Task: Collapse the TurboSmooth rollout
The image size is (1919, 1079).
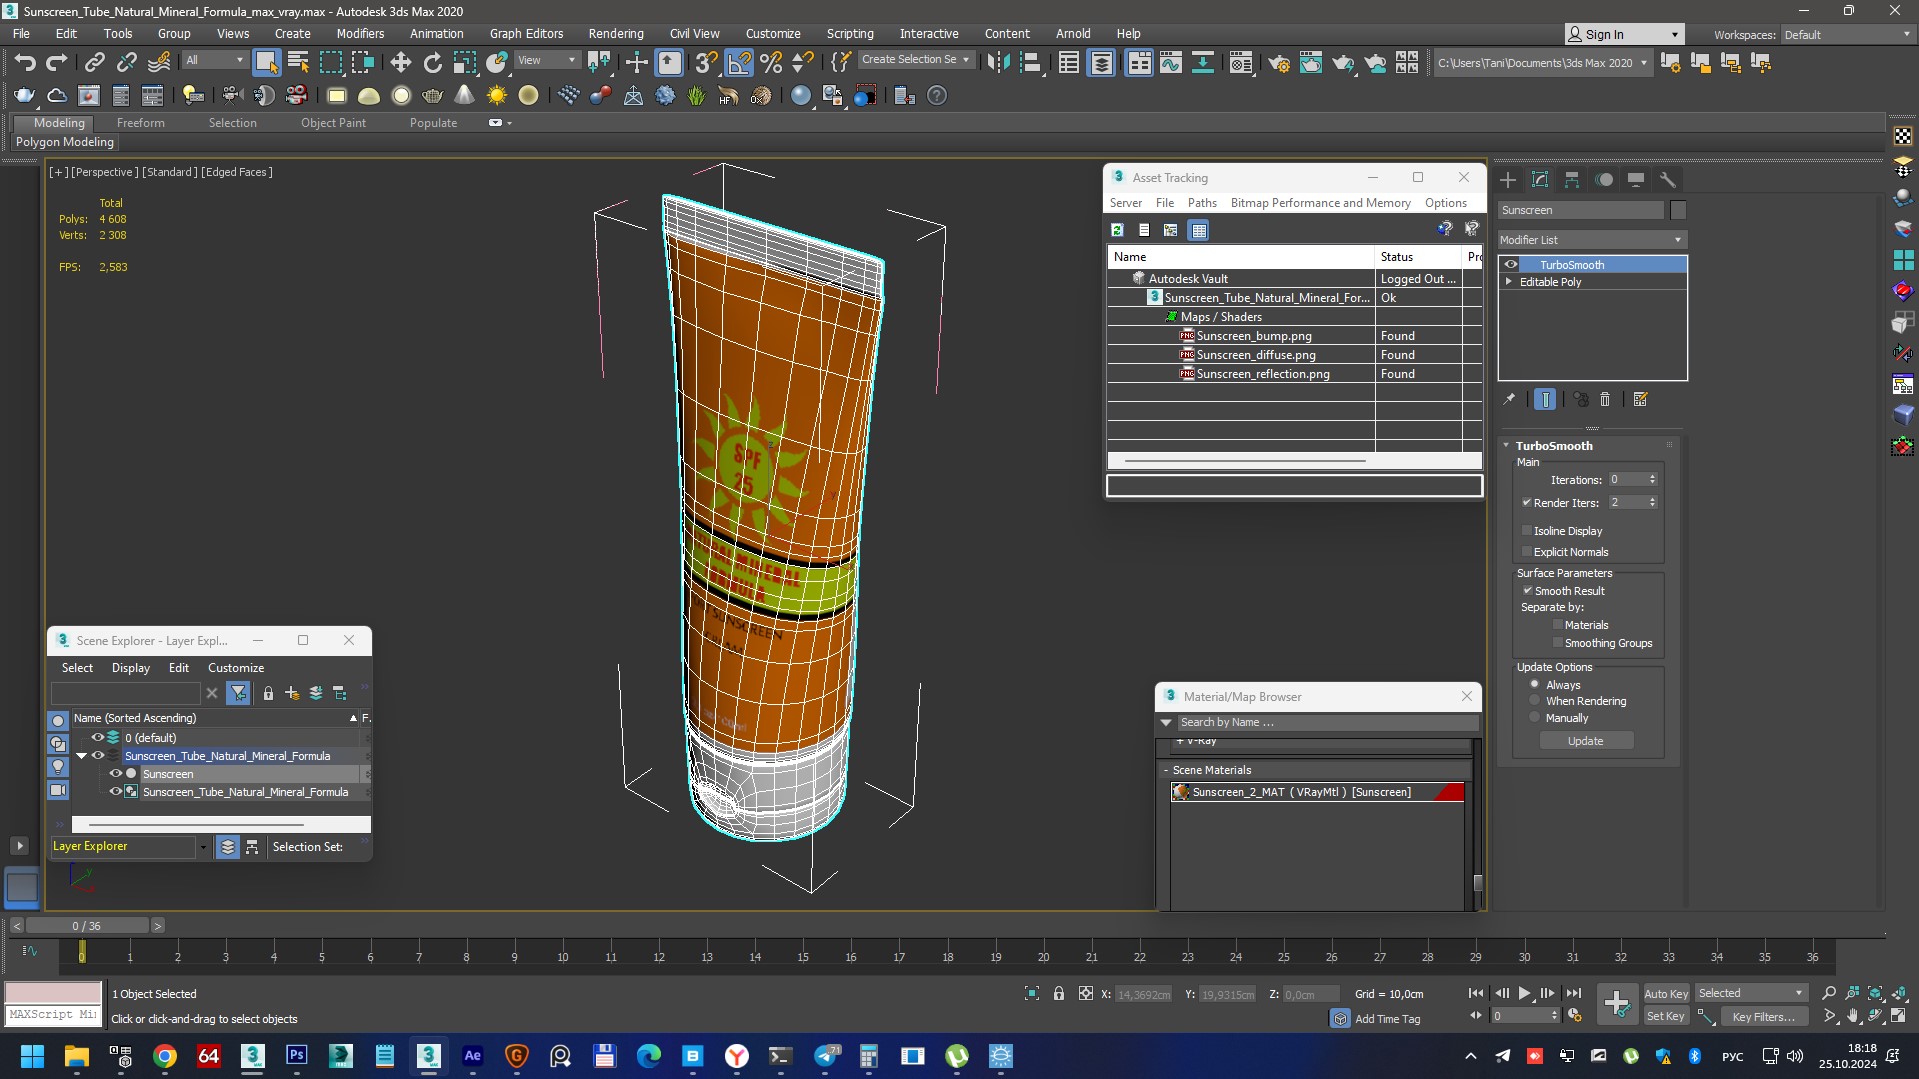Action: (1507, 446)
